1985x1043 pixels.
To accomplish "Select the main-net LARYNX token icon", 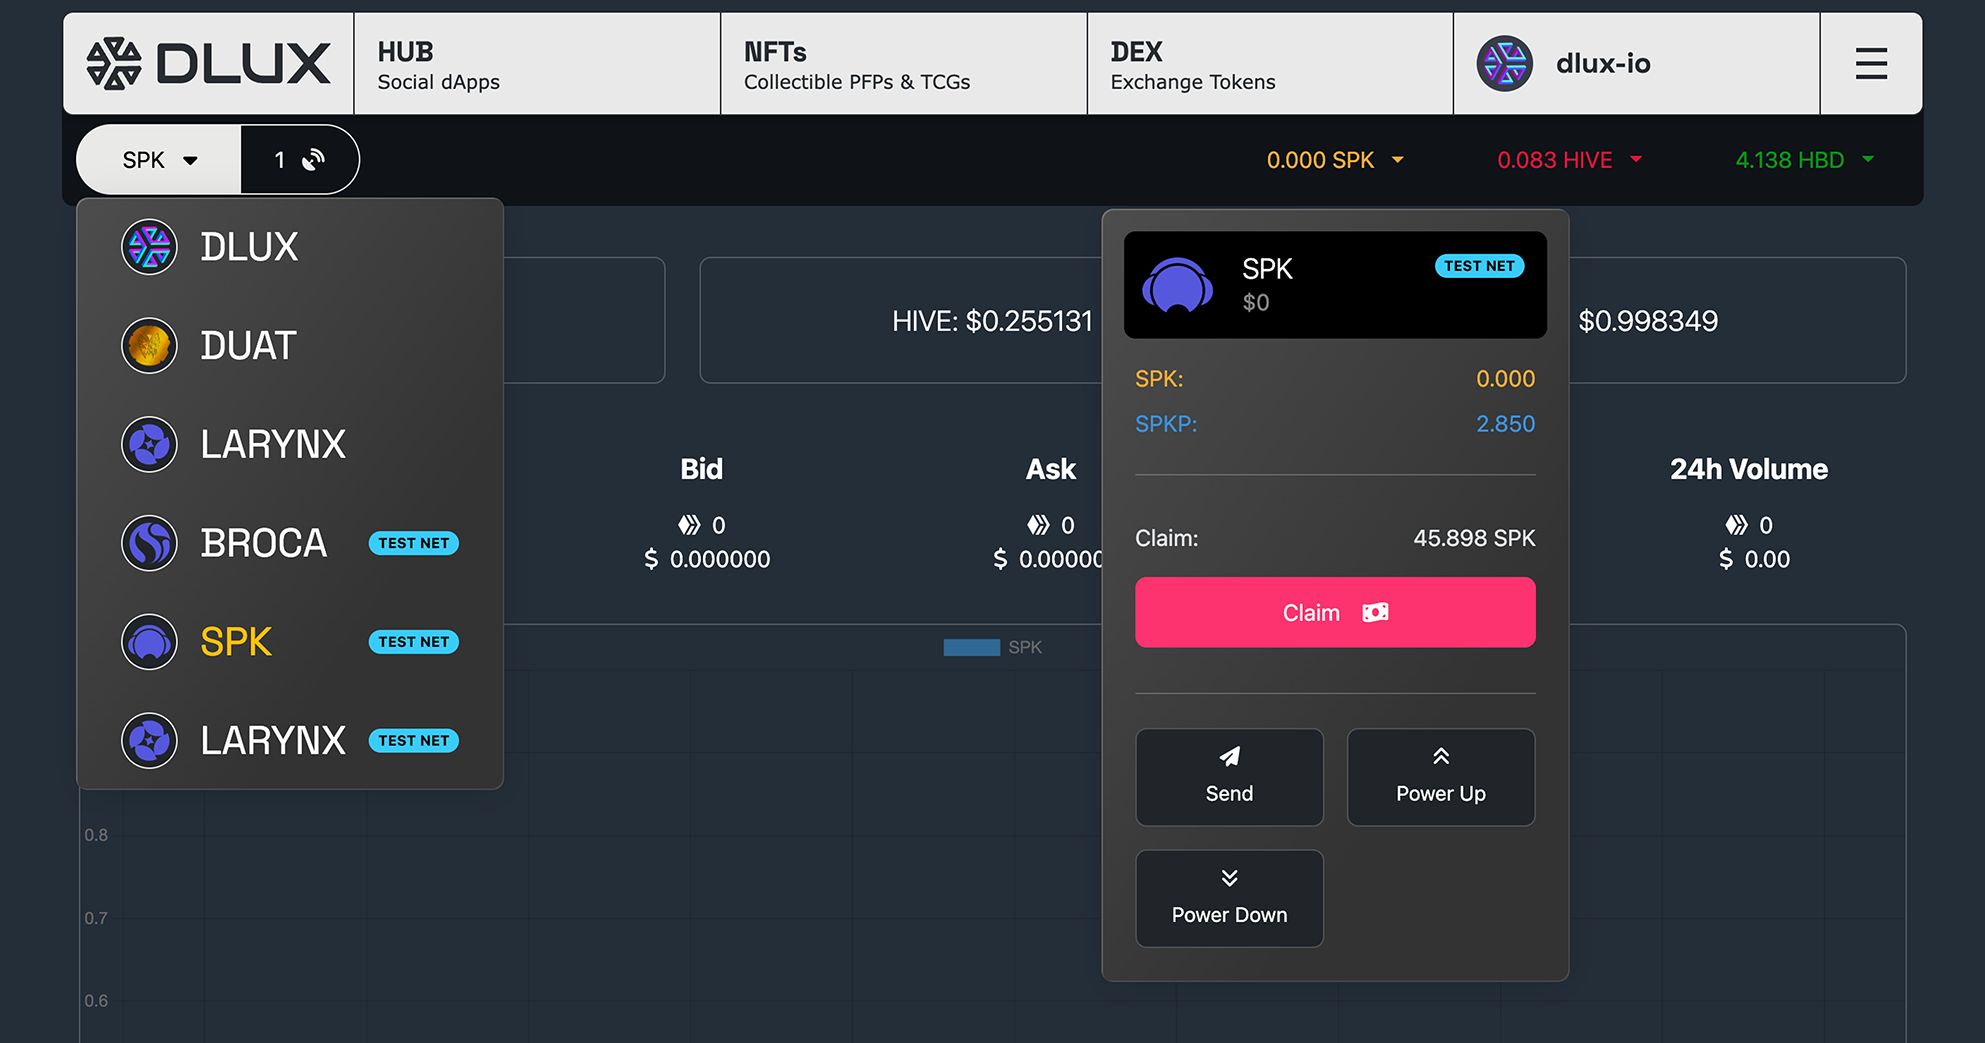I will 149,445.
